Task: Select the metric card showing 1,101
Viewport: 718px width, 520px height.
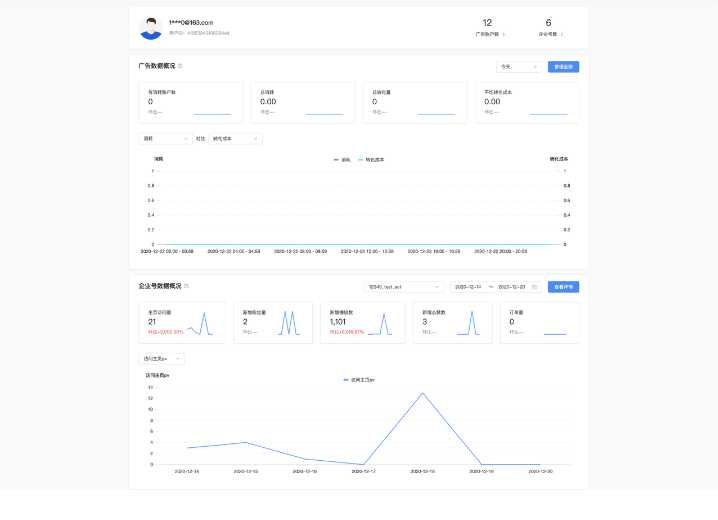Action: coord(357,323)
